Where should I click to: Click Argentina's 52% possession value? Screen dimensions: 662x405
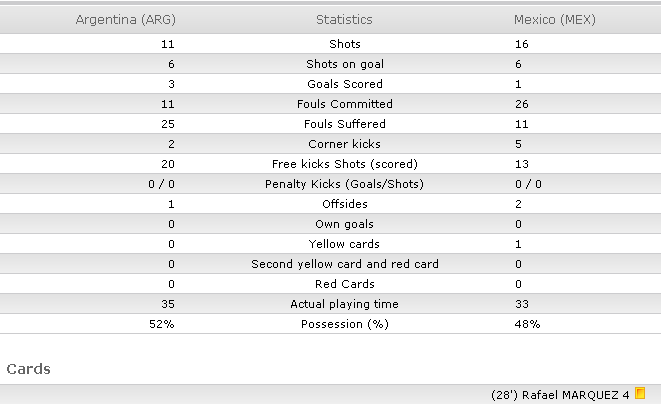pos(161,324)
